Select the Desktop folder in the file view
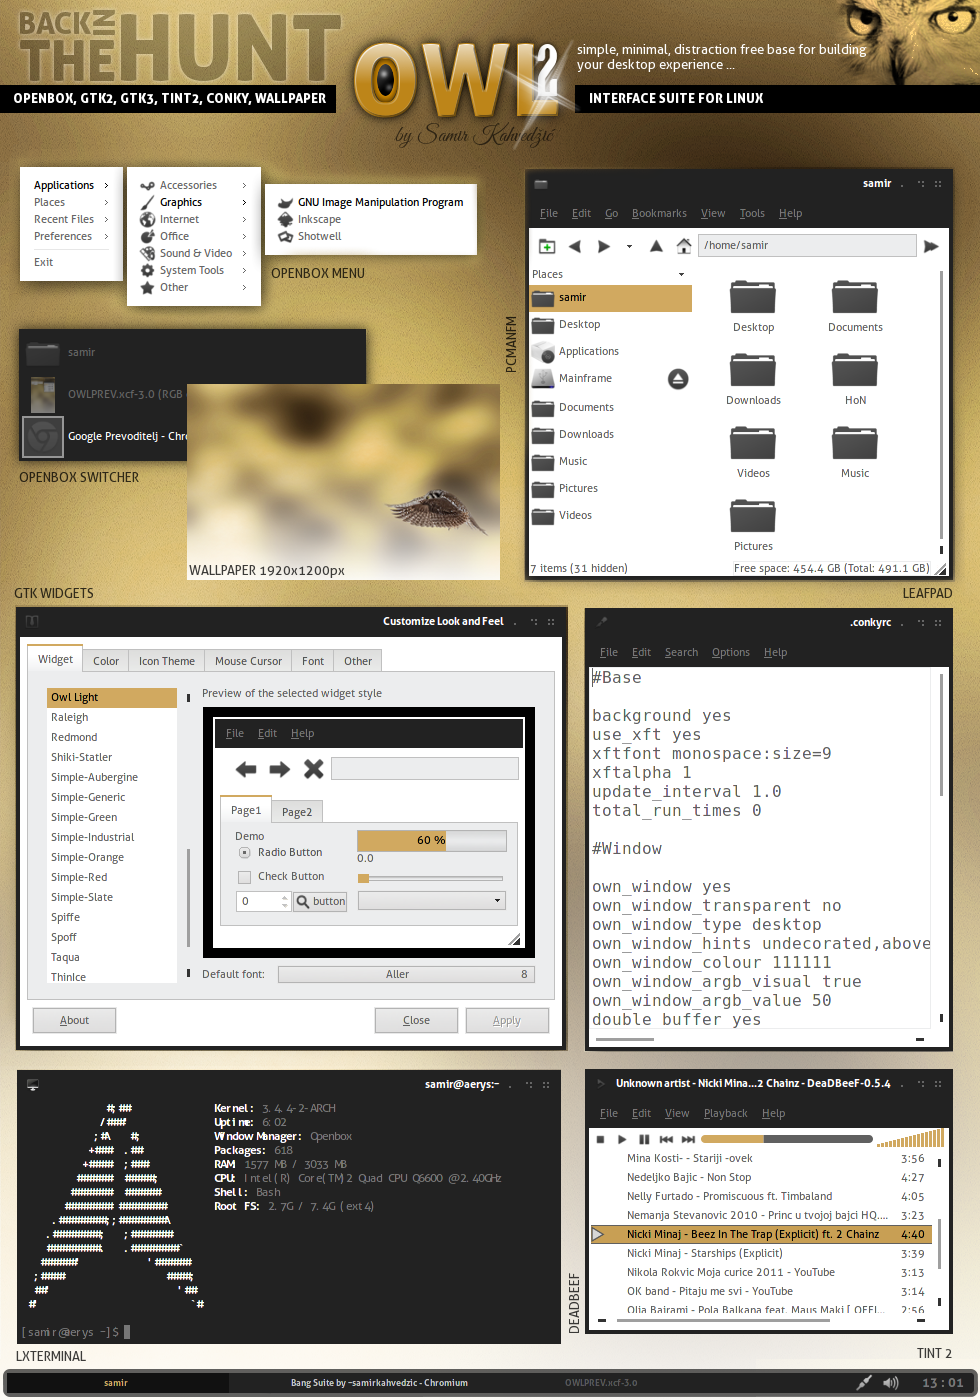980x1400 pixels. (x=753, y=296)
